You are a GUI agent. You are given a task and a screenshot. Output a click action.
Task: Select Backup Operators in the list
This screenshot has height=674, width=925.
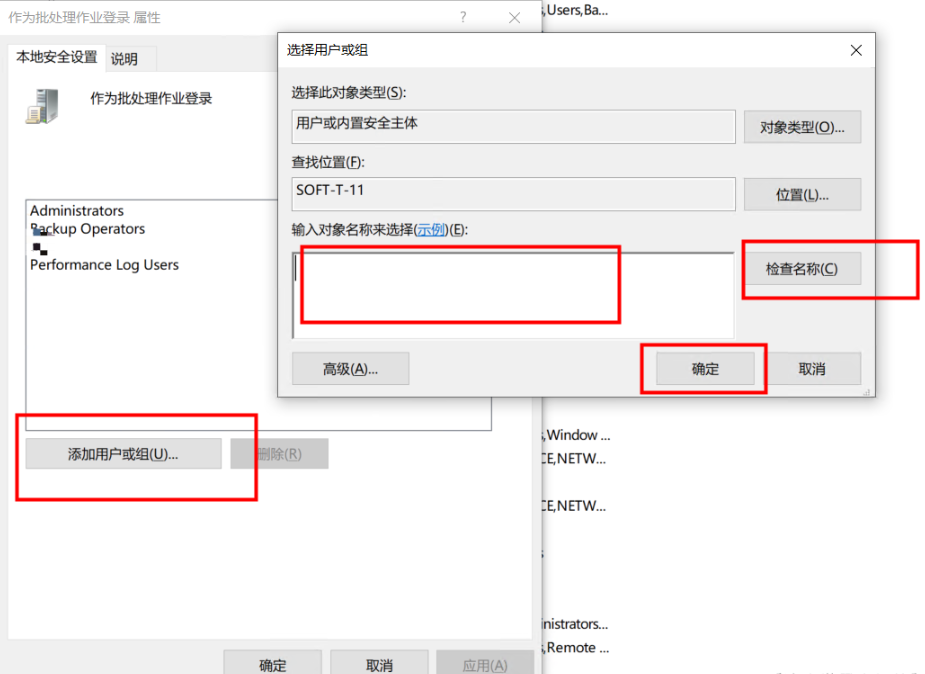coord(88,229)
